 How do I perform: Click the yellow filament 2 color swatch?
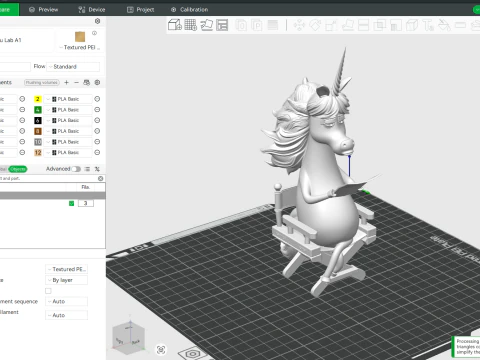click(x=38, y=99)
